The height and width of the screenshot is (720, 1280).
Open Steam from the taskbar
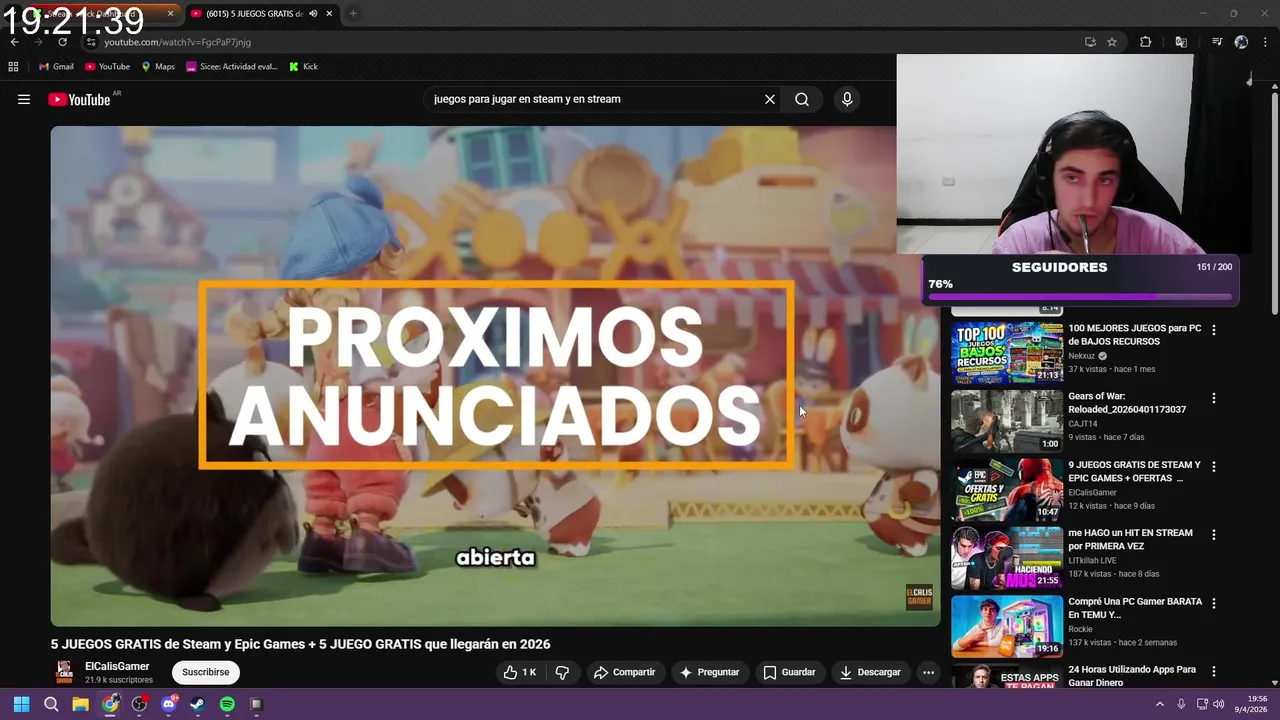[x=198, y=704]
